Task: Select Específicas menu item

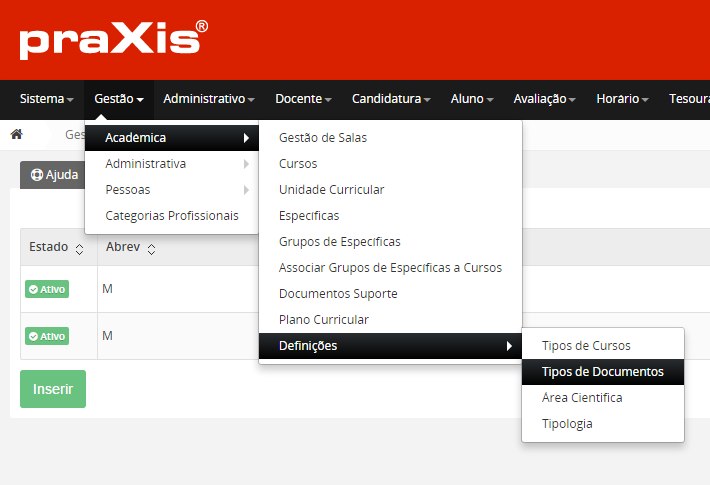Action: pos(390,216)
